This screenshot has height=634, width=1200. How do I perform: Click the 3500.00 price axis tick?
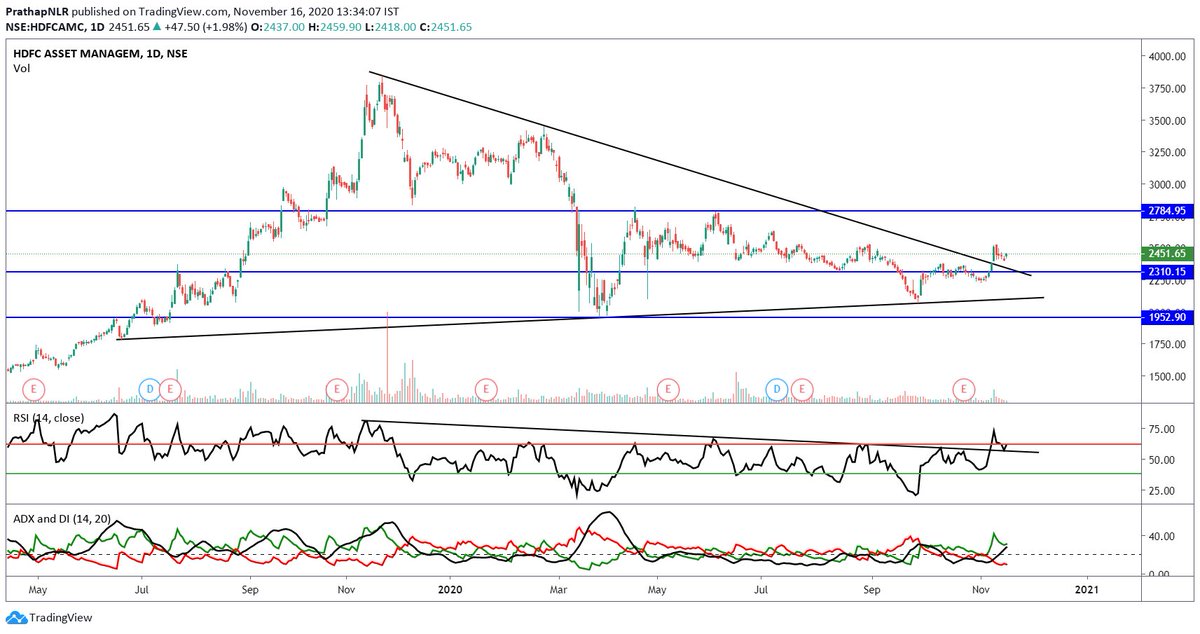tap(1169, 121)
